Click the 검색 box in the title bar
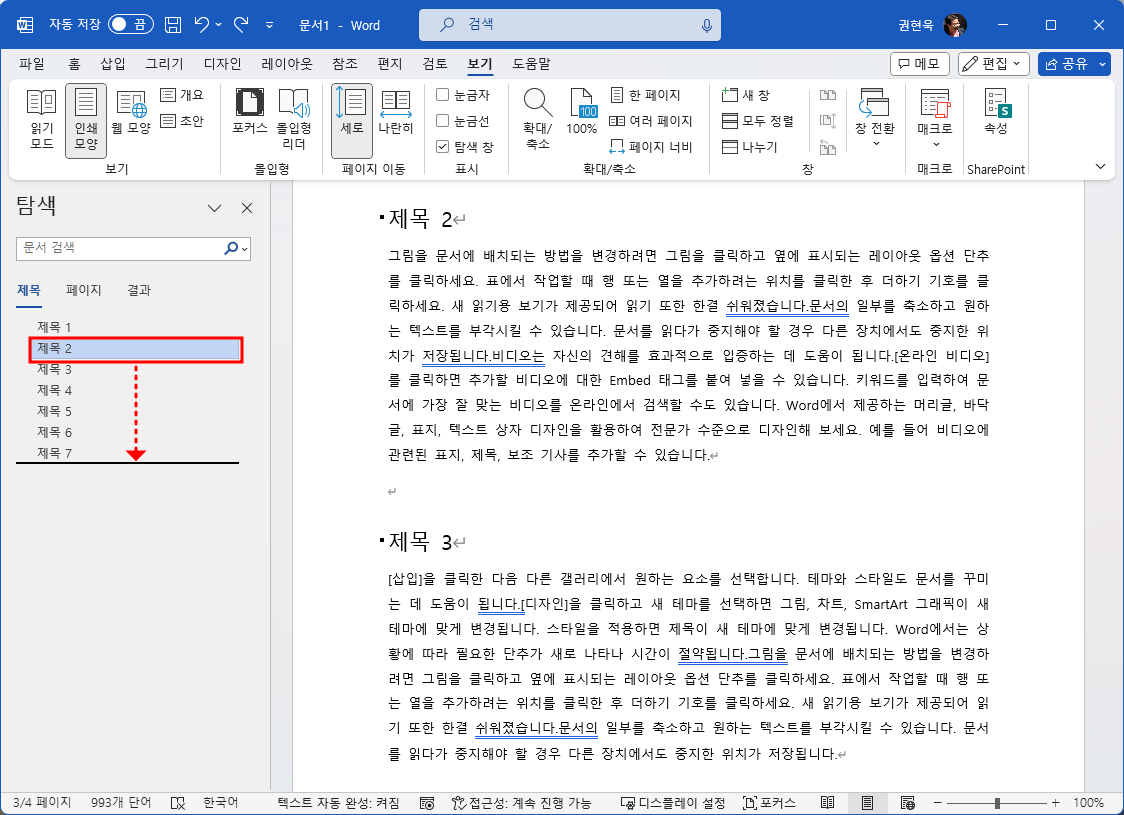This screenshot has width=1124, height=815. click(570, 25)
